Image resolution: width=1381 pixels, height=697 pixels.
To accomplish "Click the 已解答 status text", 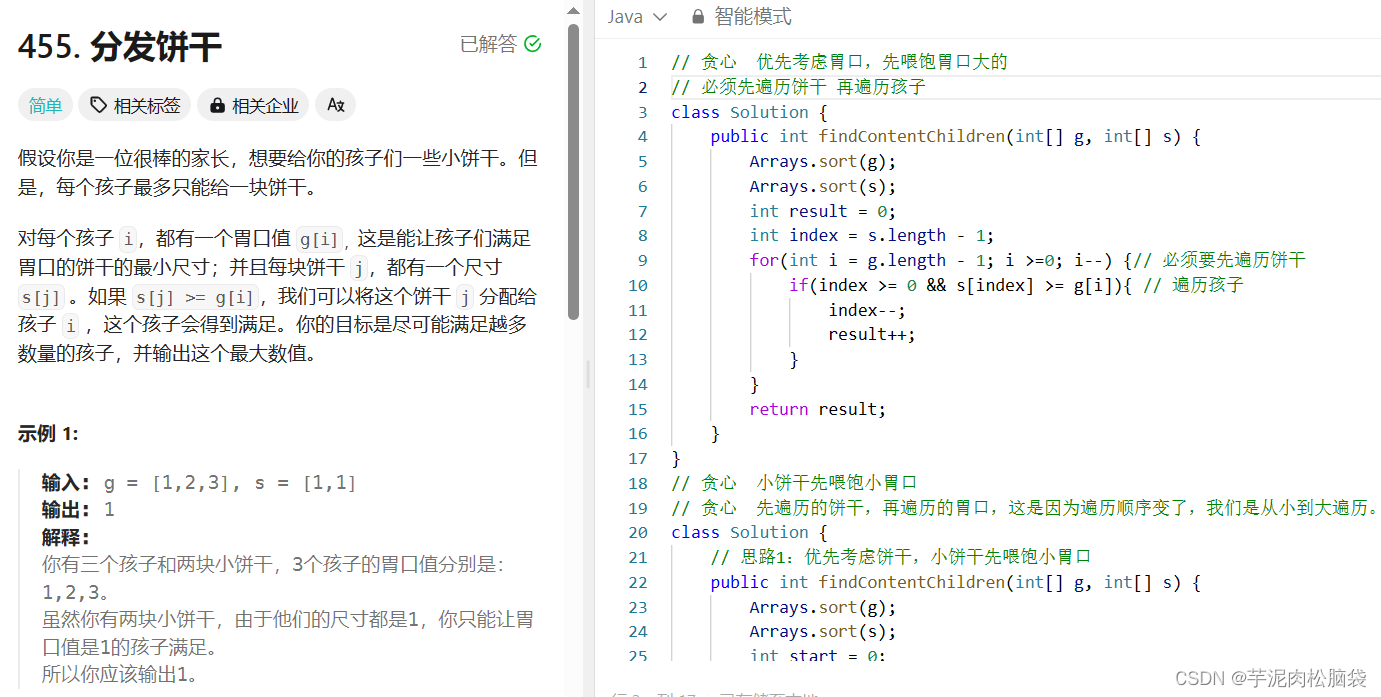I will 489,44.
